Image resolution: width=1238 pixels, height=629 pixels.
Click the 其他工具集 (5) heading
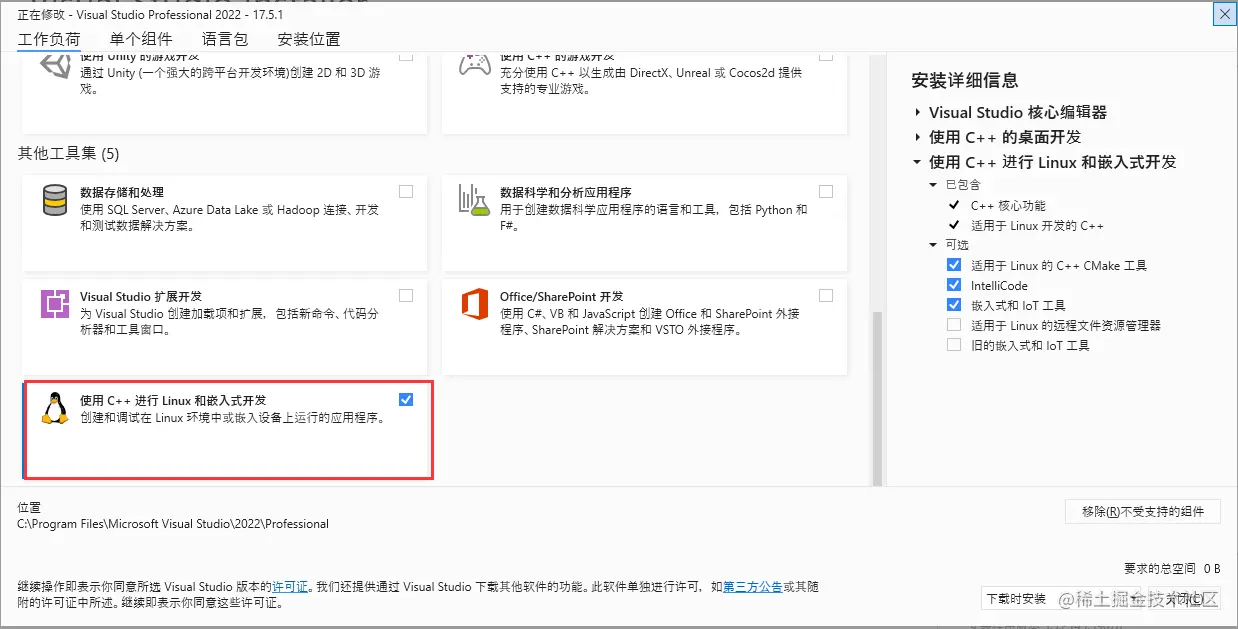68,153
